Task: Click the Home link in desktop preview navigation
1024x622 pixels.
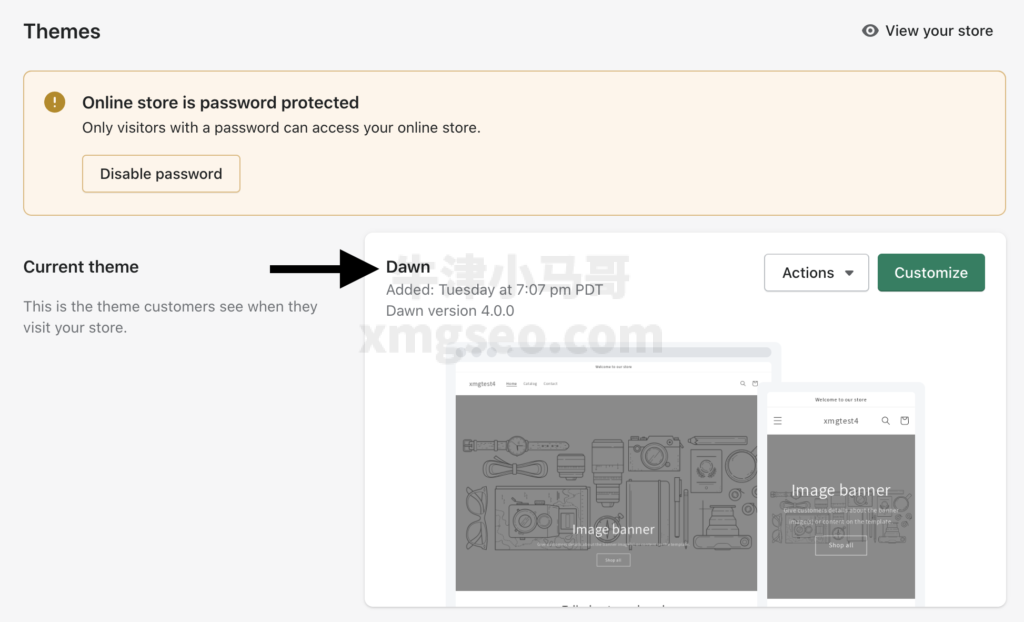Action: click(511, 384)
